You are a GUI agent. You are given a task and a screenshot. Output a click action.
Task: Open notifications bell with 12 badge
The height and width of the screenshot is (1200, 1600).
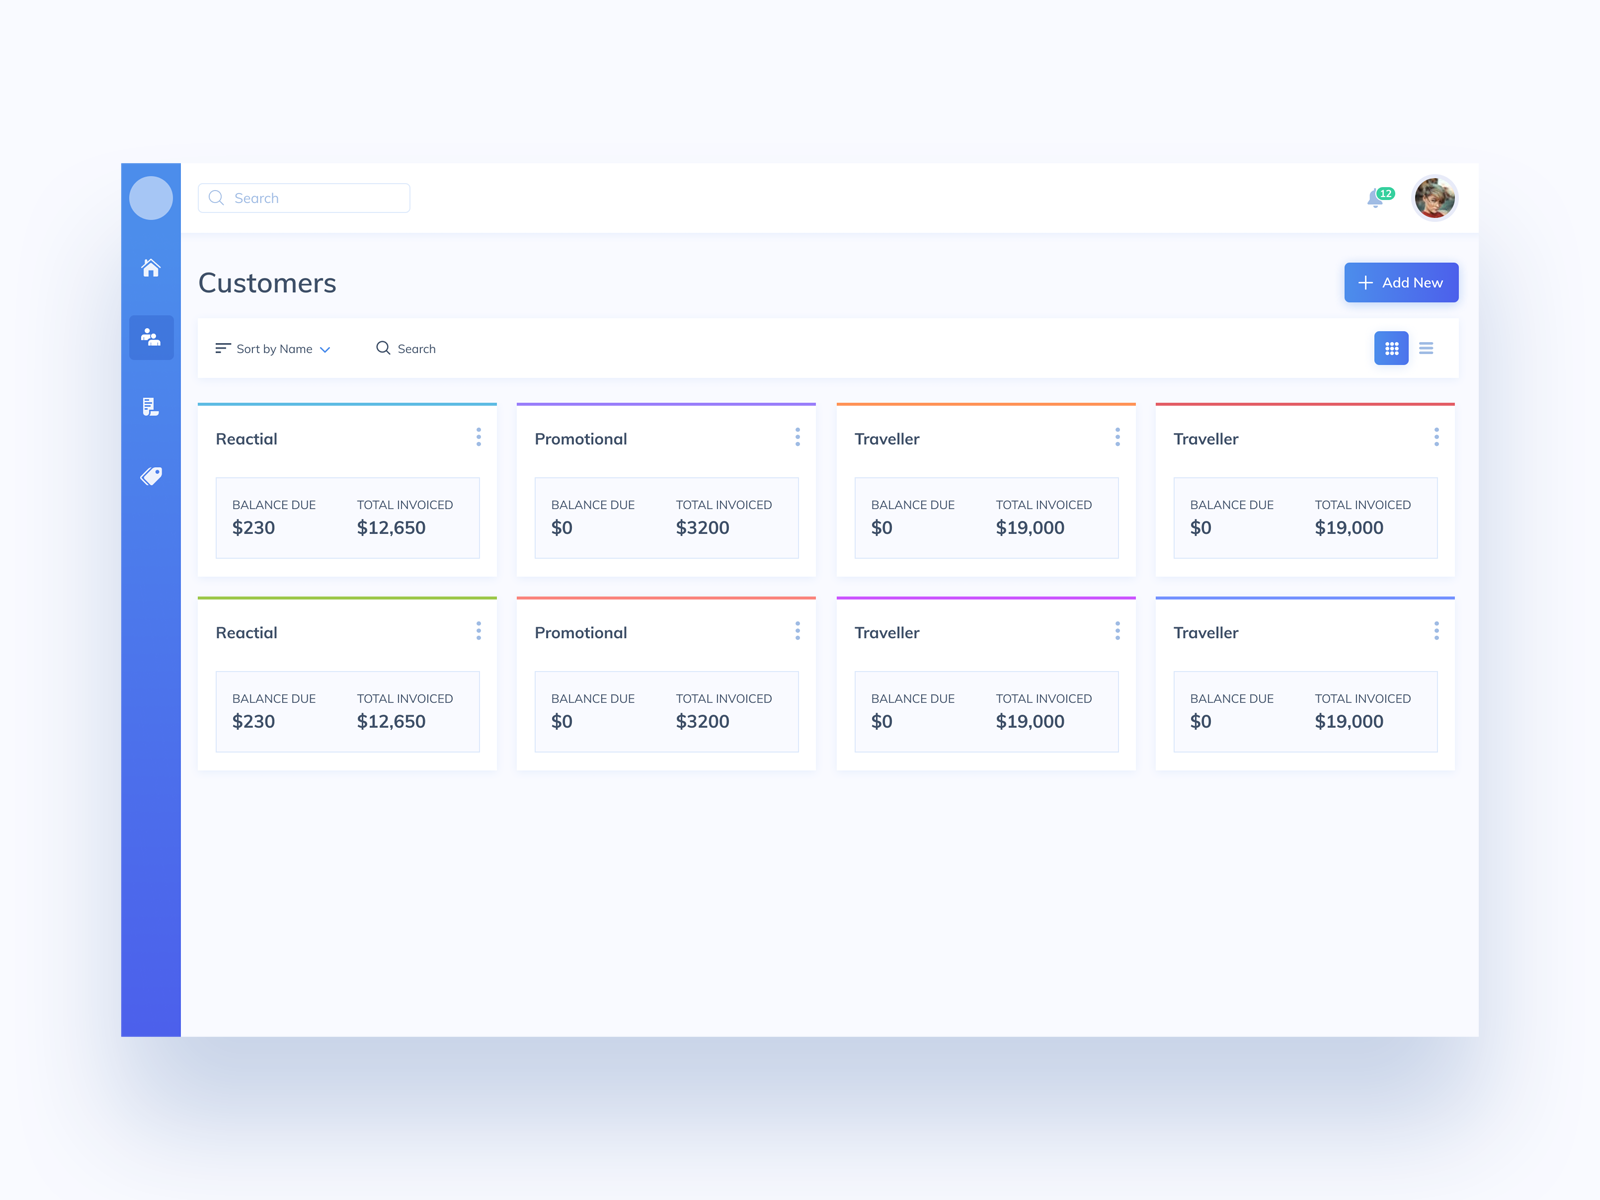click(1379, 197)
